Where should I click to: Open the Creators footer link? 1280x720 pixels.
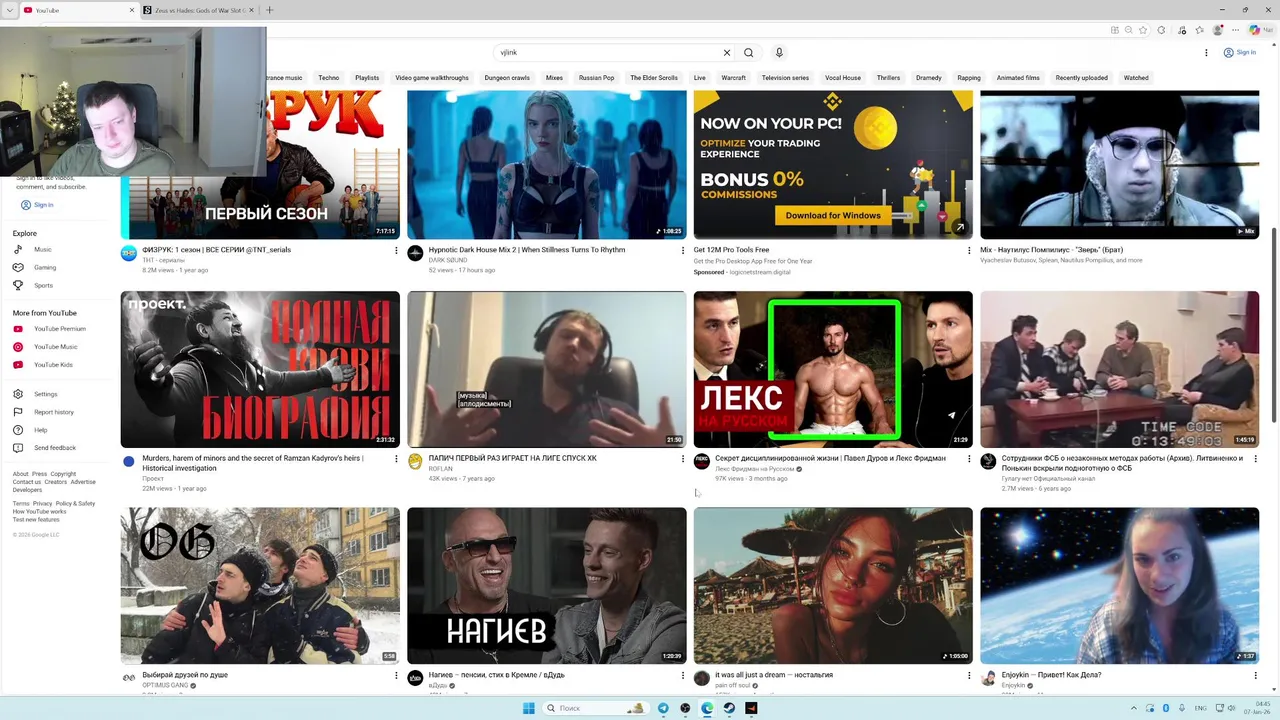[x=55, y=482]
